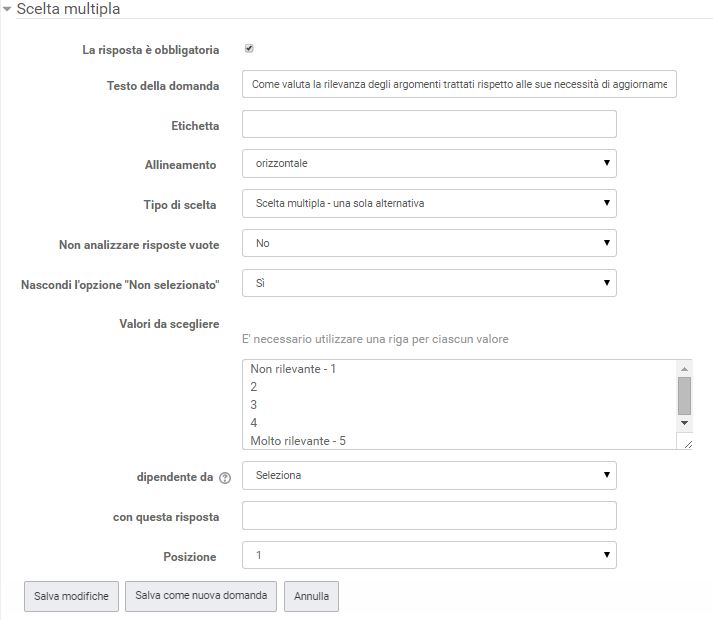The width and height of the screenshot is (713, 620).
Task: Click the scroll up arrow in values box
Action: 684,368
